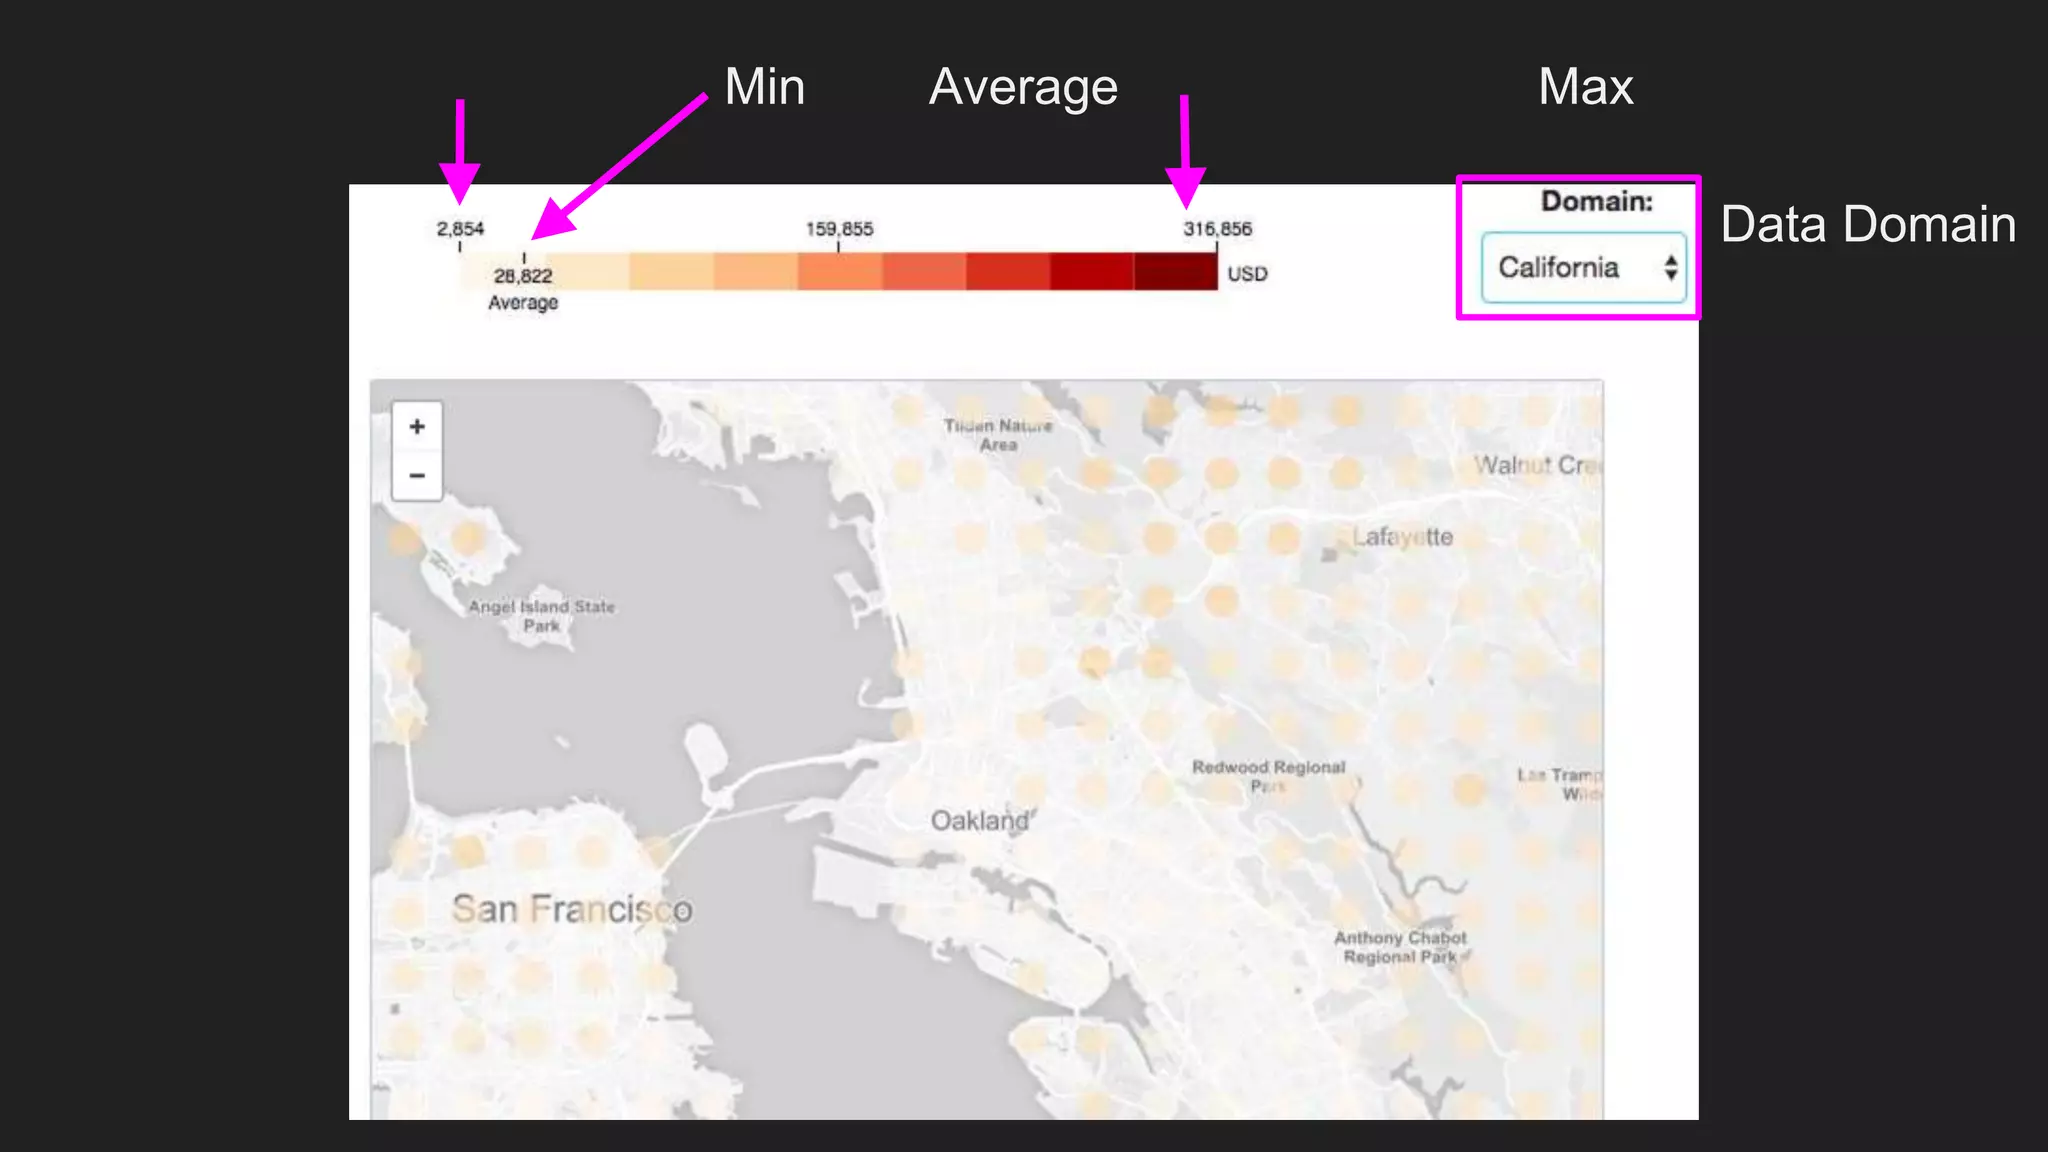Click the Walnut Creek map label
The width and height of the screenshot is (2048, 1152).
point(1537,465)
